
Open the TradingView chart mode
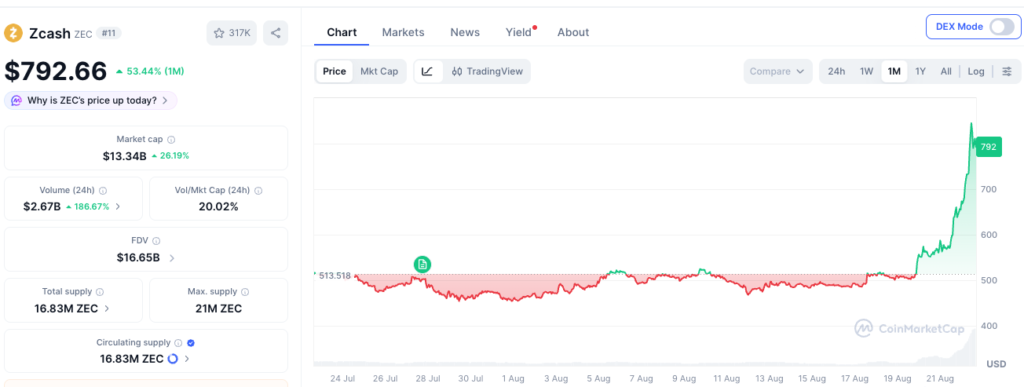487,71
